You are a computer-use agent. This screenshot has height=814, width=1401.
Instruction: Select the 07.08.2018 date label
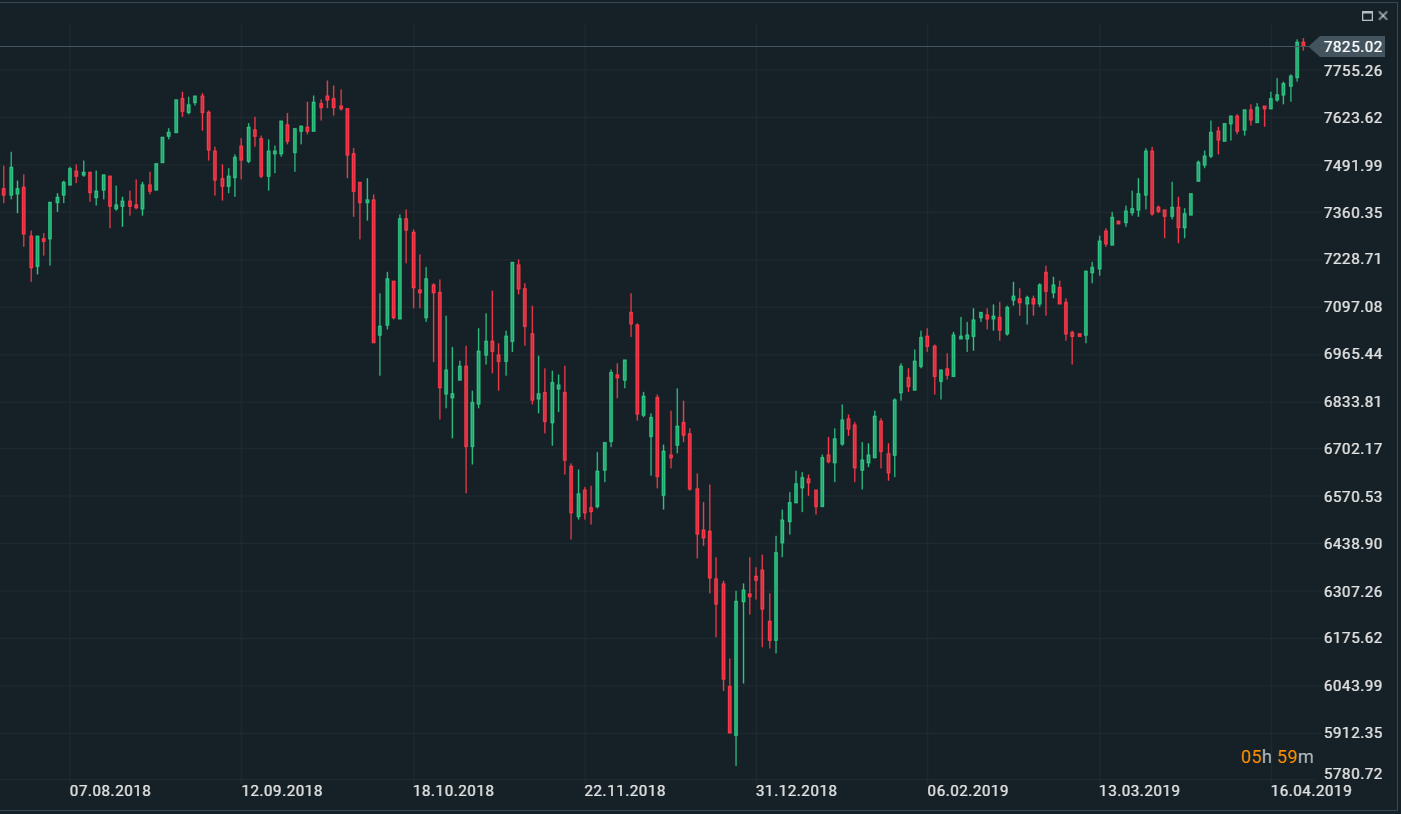(x=110, y=791)
